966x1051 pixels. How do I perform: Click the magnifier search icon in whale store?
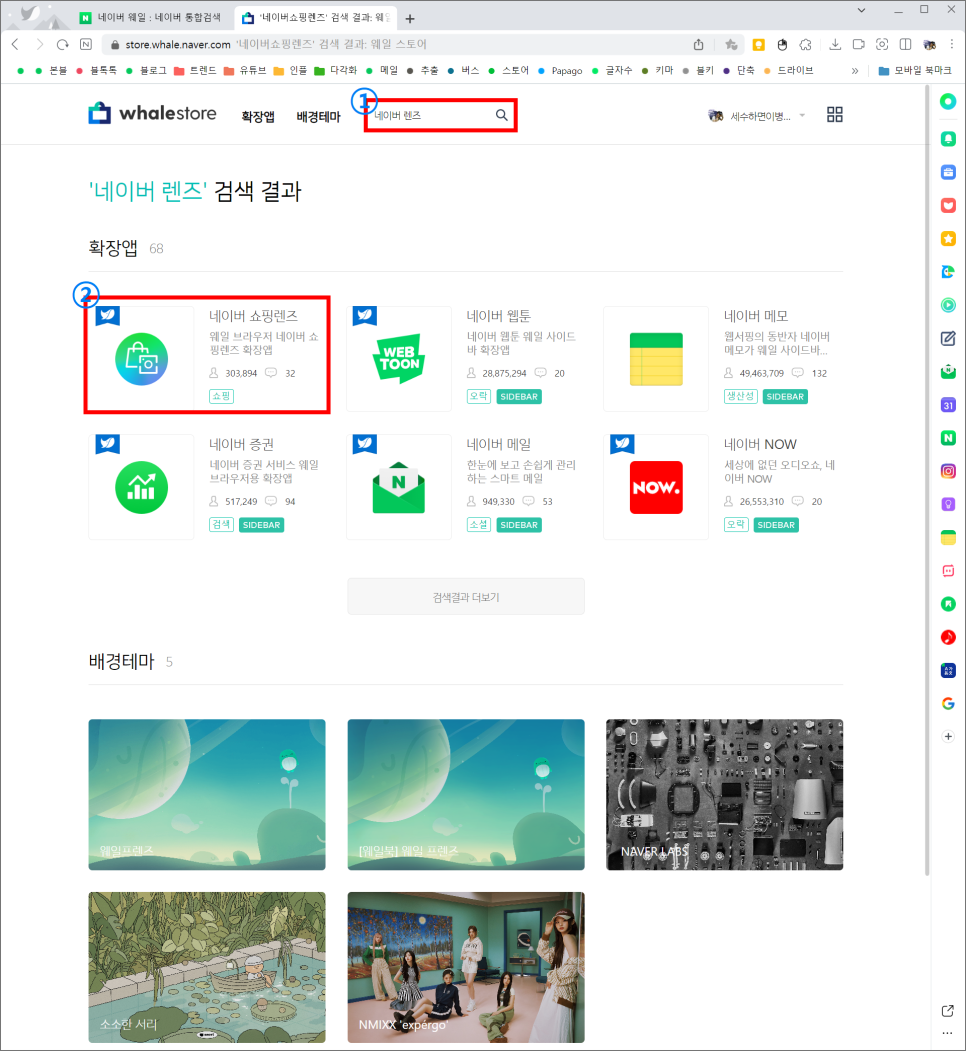[x=501, y=115]
